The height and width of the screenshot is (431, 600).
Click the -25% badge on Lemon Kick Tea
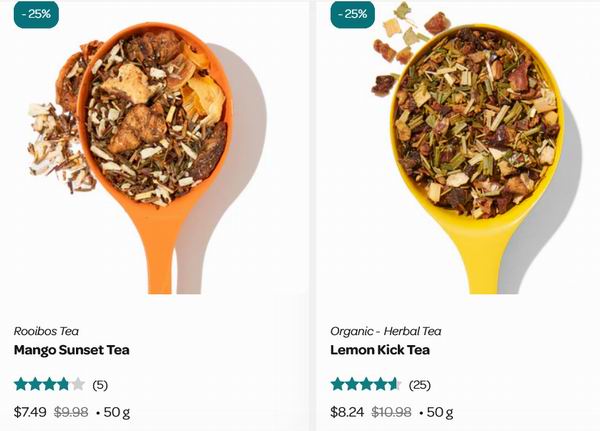[x=353, y=14]
